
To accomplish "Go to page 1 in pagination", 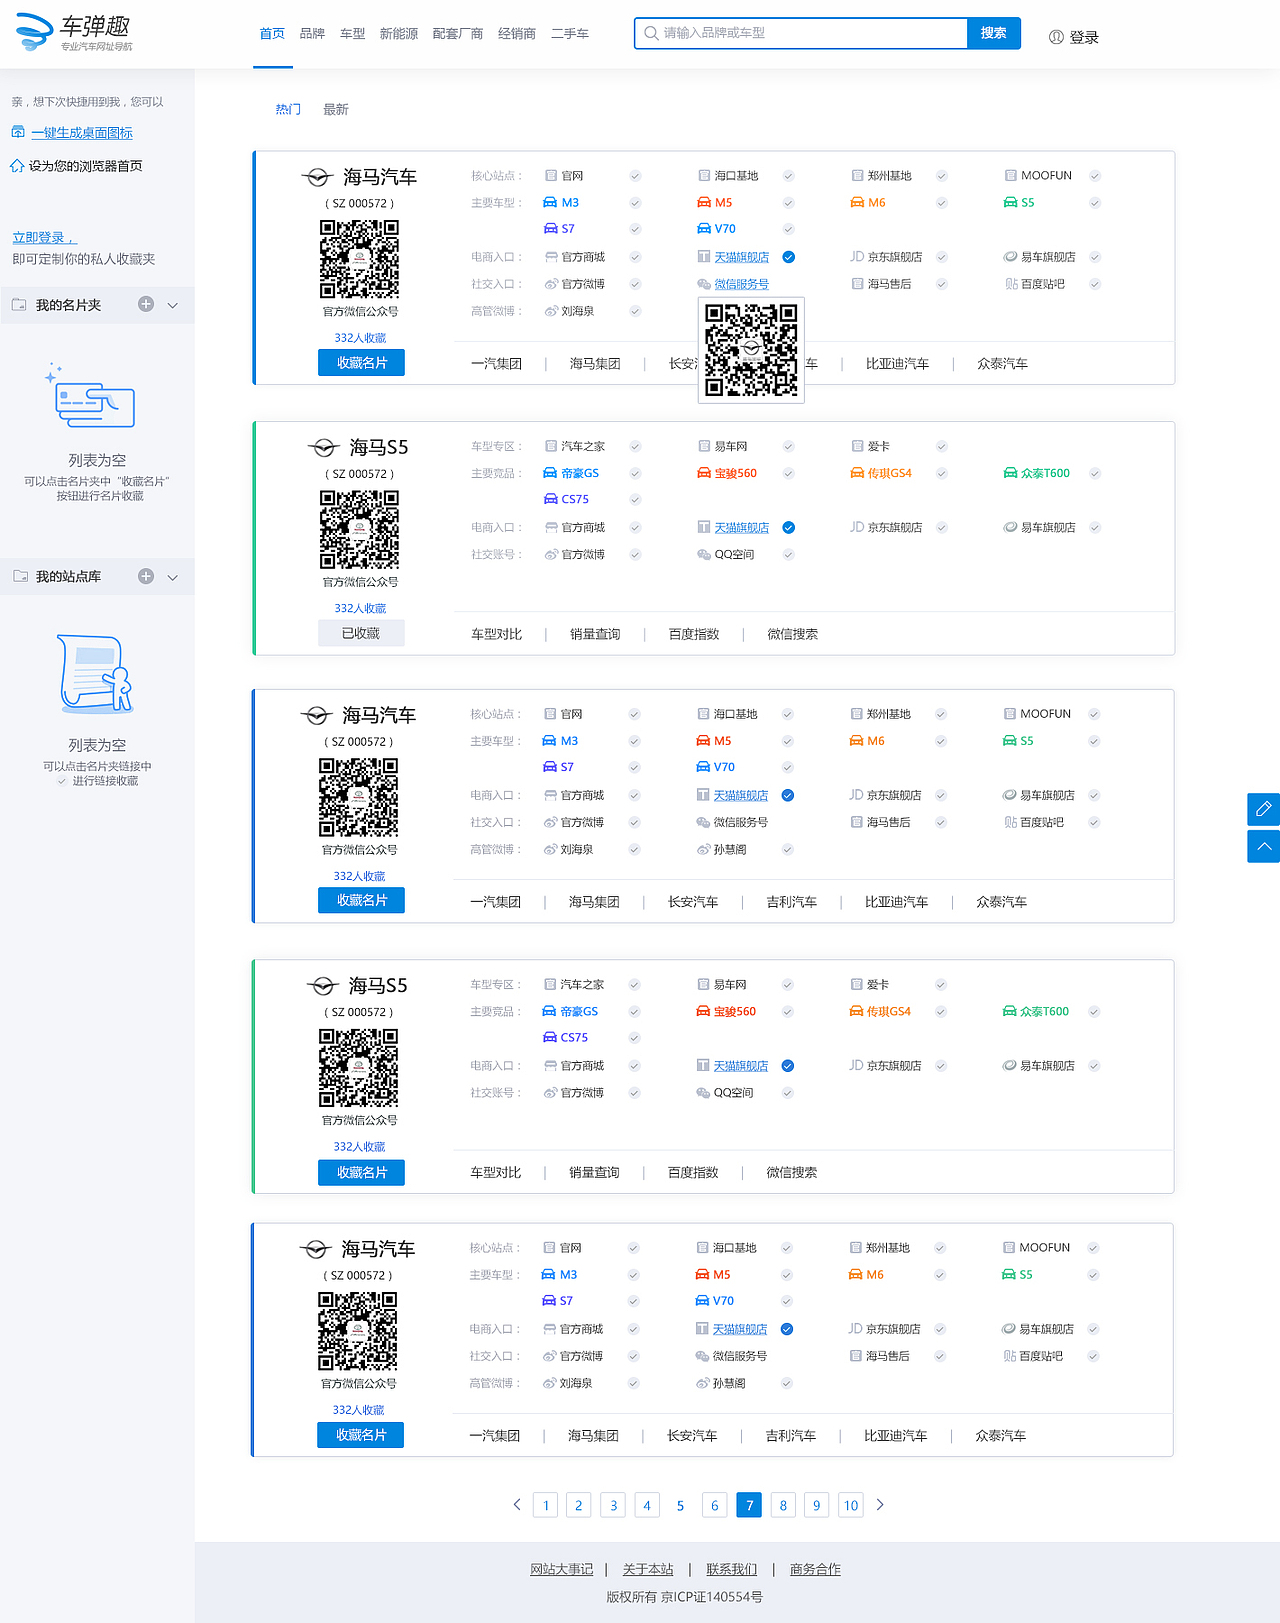I will tap(545, 1505).
